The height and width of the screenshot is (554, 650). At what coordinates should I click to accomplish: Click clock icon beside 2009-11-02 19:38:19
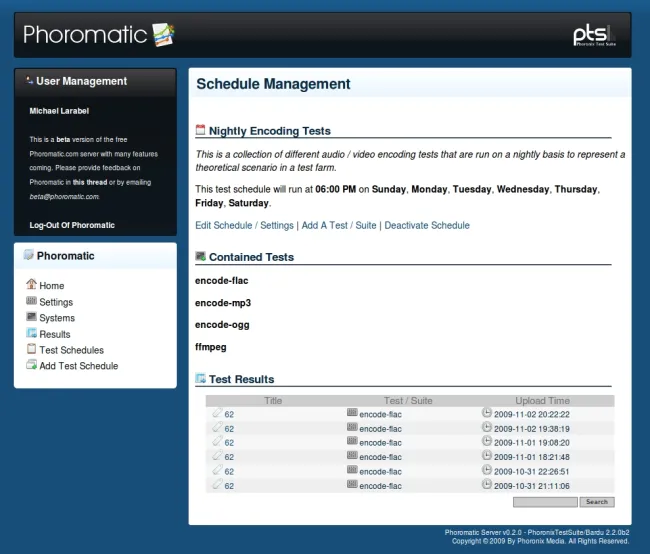click(x=486, y=427)
